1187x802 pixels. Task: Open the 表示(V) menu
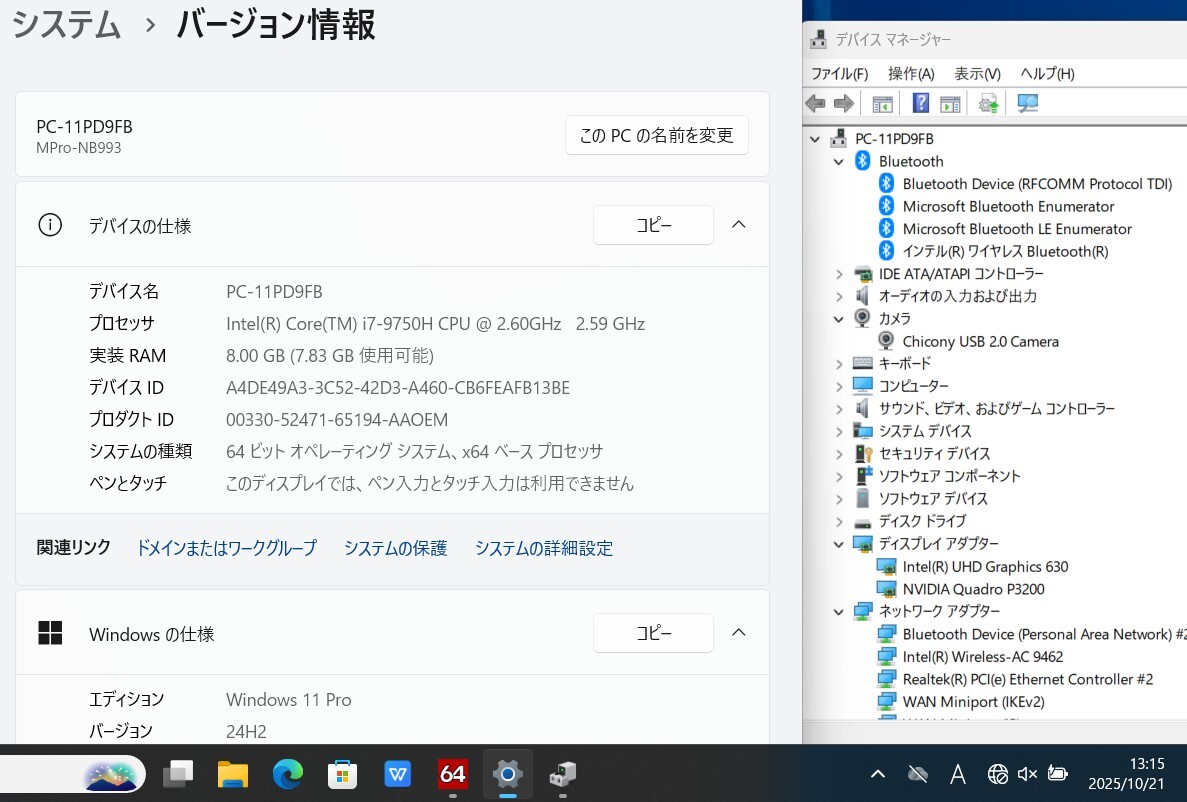click(977, 74)
